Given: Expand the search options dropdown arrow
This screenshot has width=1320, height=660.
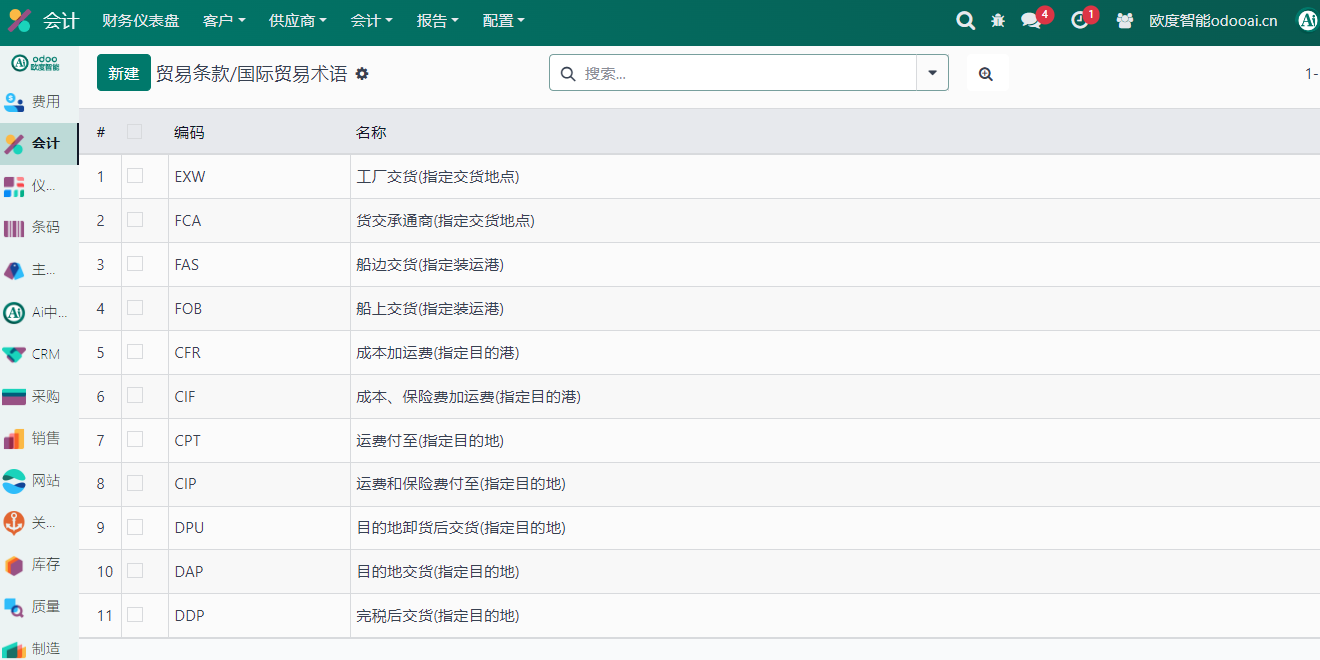Looking at the screenshot, I should (x=932, y=73).
